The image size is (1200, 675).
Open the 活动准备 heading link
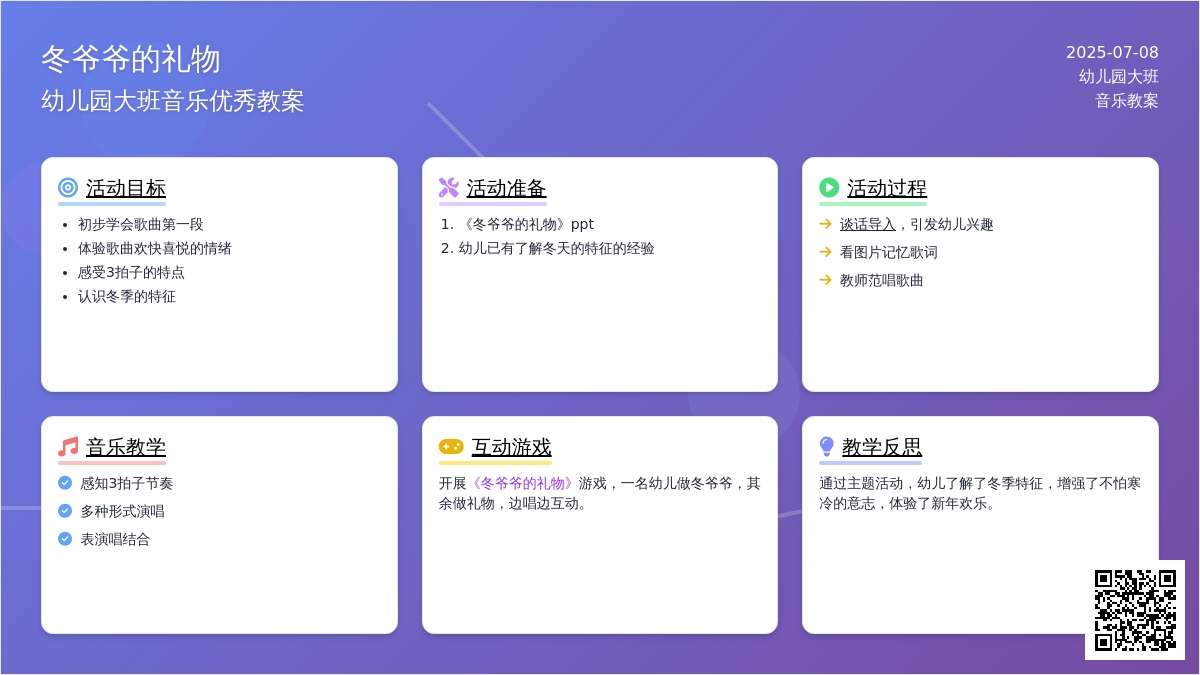pos(507,188)
